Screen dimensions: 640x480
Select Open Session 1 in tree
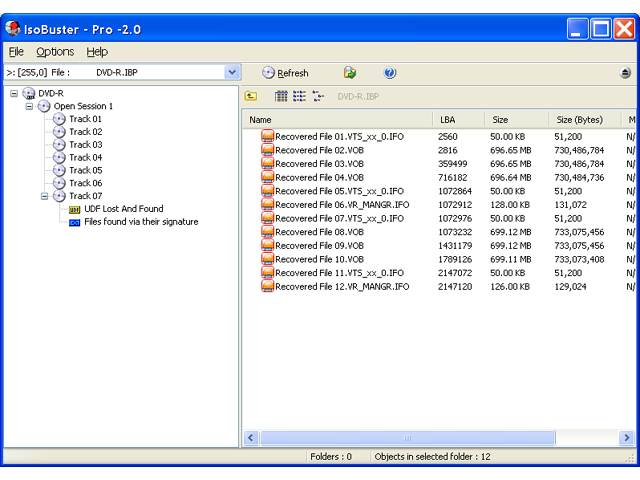(x=83, y=106)
